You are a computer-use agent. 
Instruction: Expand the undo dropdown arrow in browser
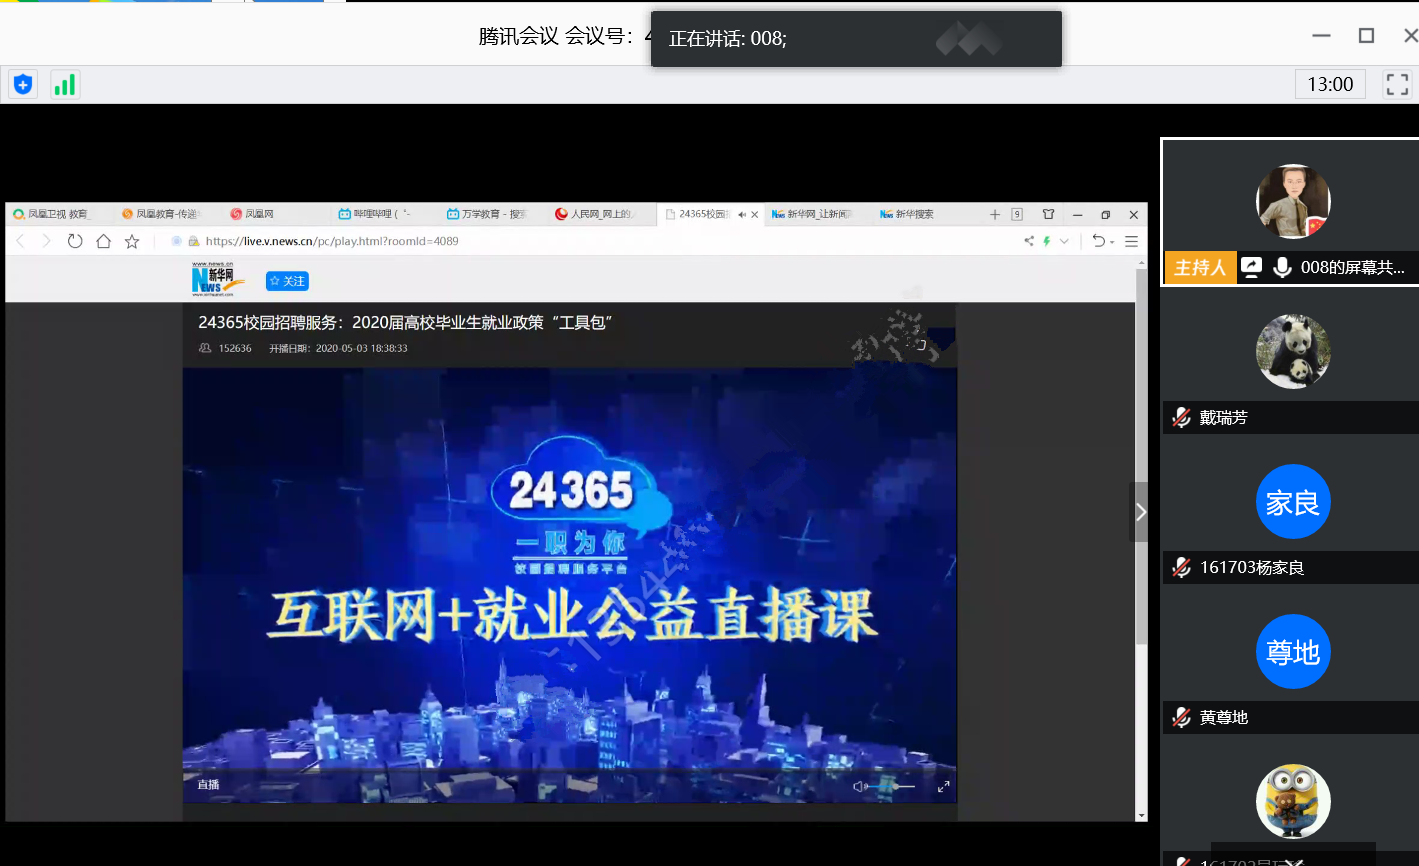click(1112, 242)
